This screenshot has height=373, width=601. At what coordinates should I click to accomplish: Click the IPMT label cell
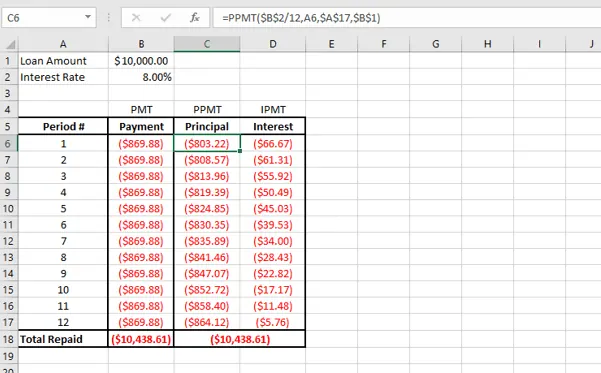point(273,110)
